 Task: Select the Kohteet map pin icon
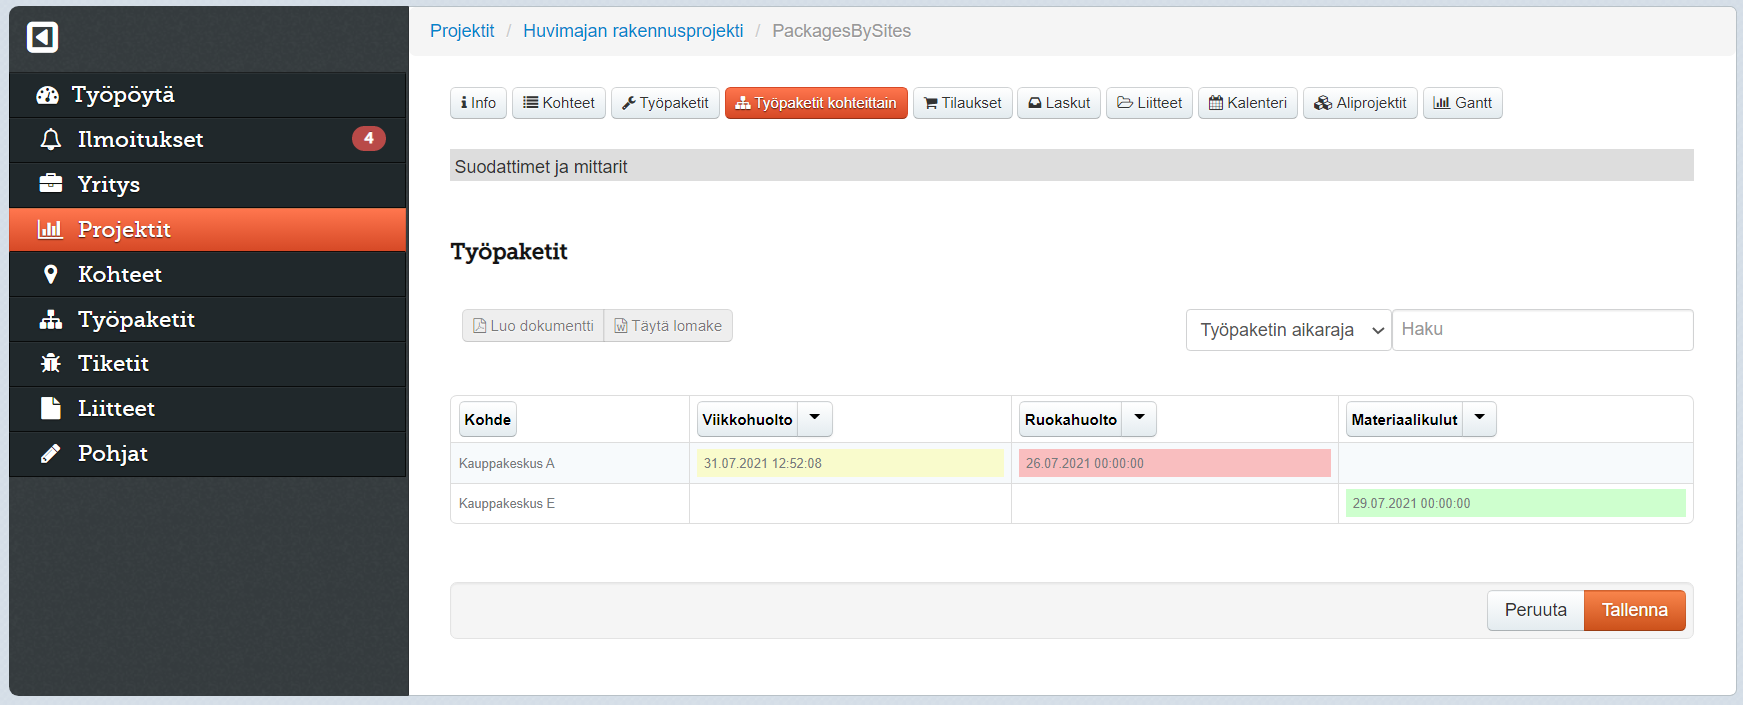tap(50, 274)
